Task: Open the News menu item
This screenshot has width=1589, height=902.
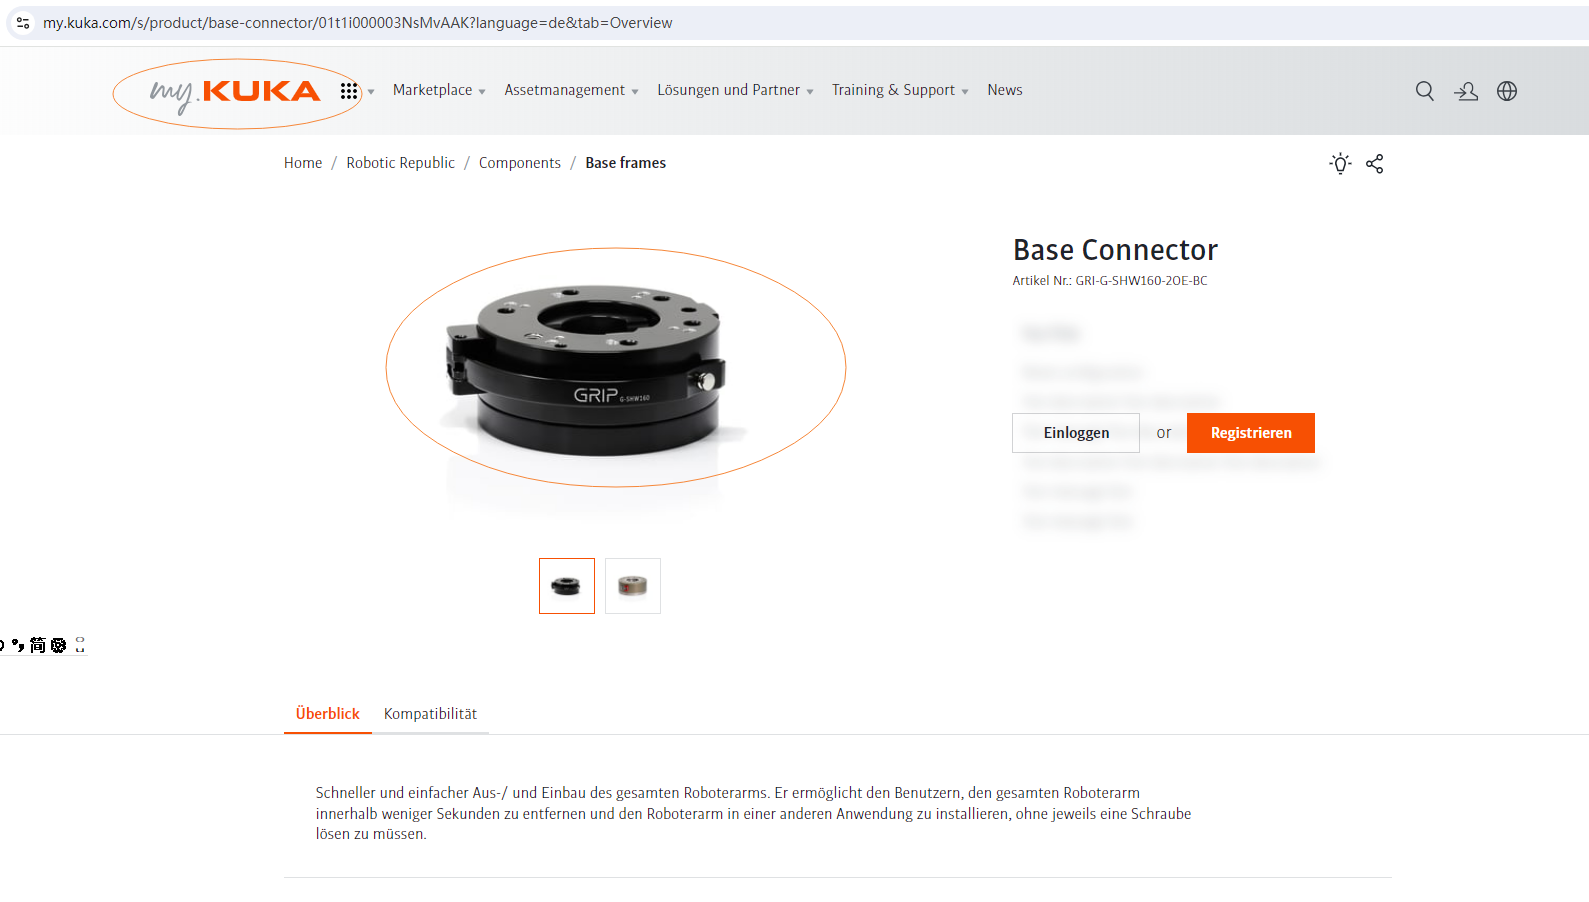Action: coord(1005,90)
